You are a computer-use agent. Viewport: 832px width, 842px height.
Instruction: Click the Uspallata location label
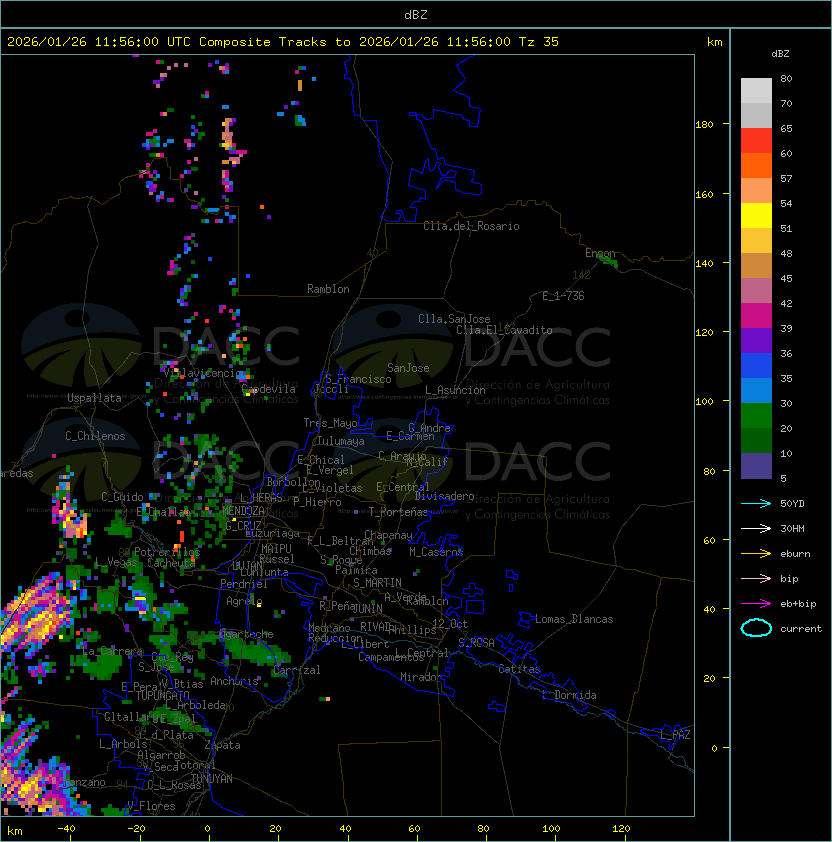tap(94, 398)
